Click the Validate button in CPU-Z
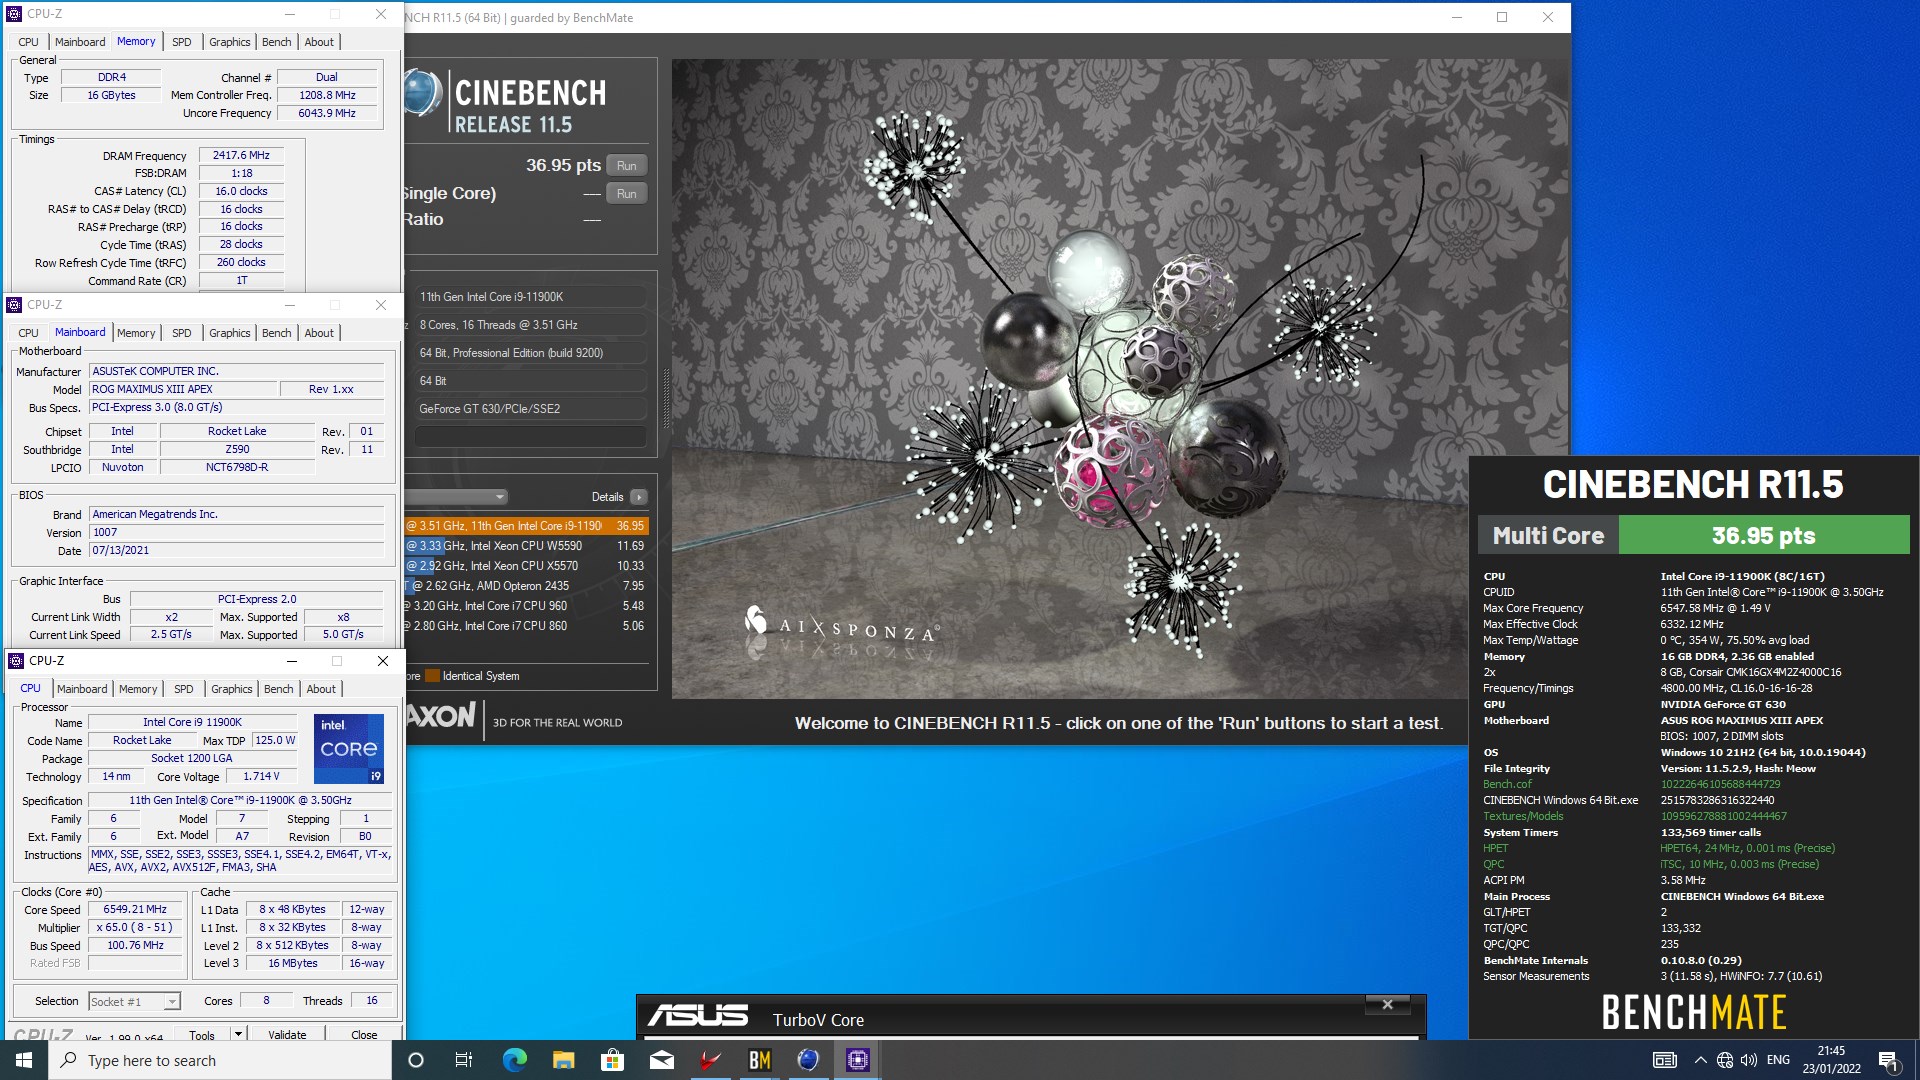The width and height of the screenshot is (1920, 1080). [287, 1035]
